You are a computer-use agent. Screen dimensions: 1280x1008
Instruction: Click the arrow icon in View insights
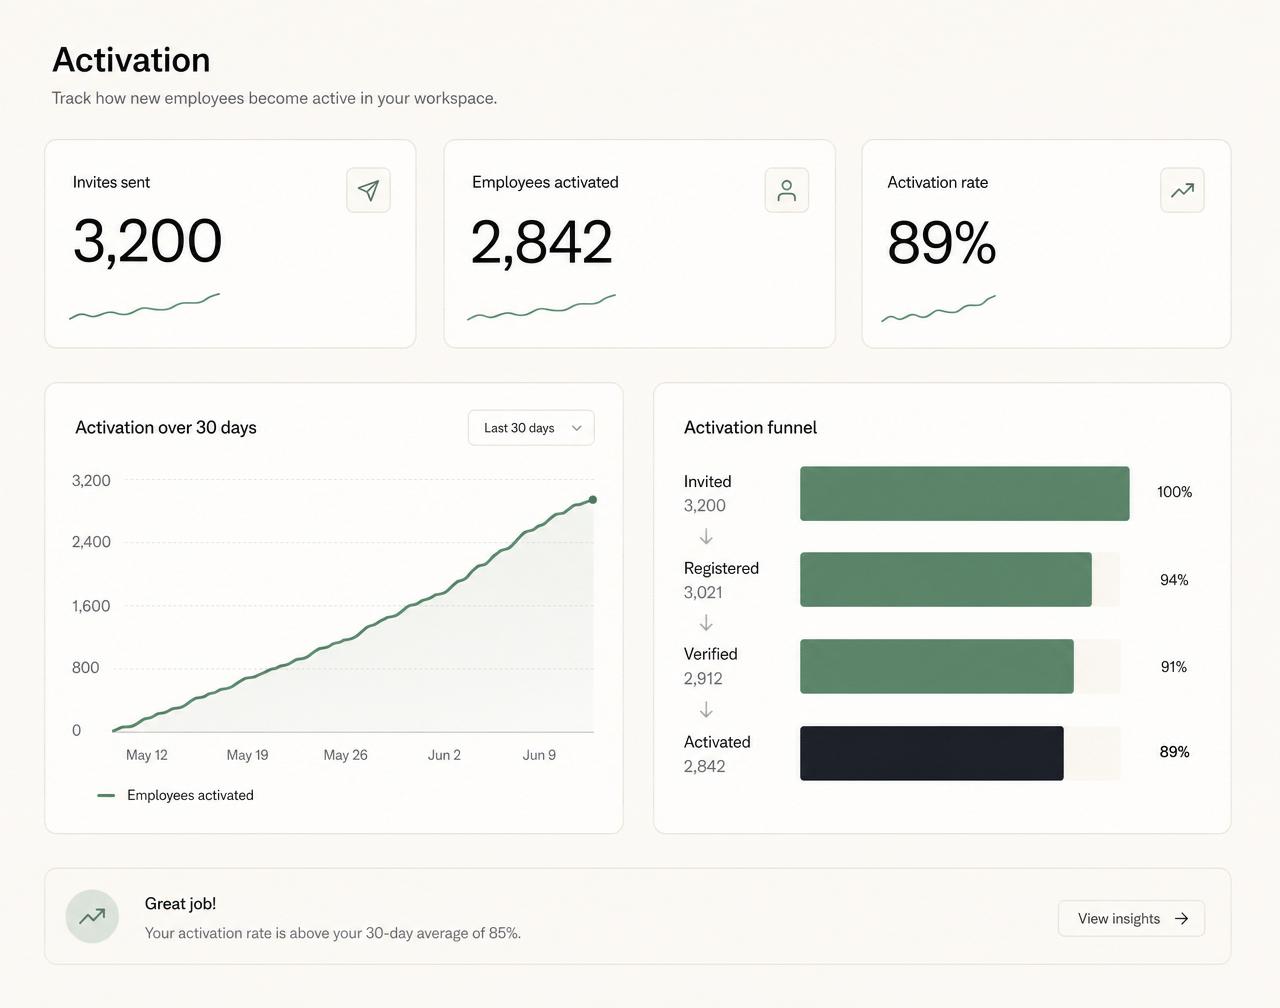(1182, 919)
